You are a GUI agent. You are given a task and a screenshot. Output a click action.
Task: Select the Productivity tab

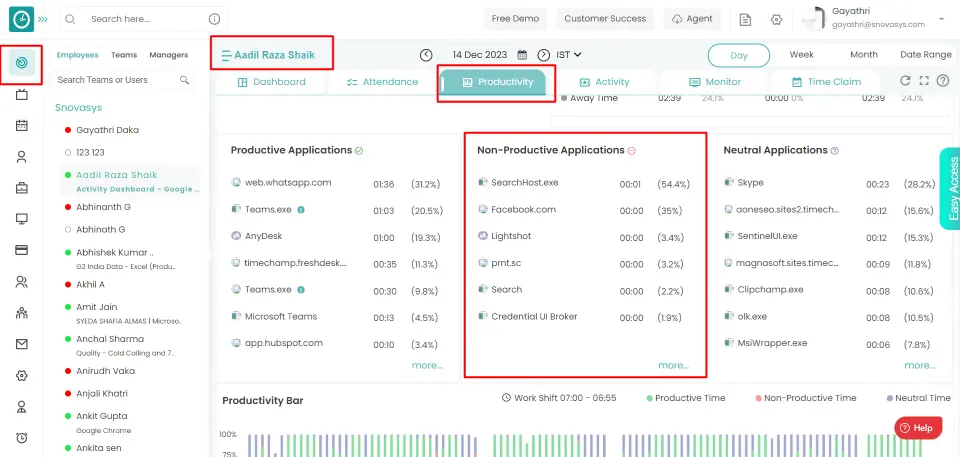493,82
